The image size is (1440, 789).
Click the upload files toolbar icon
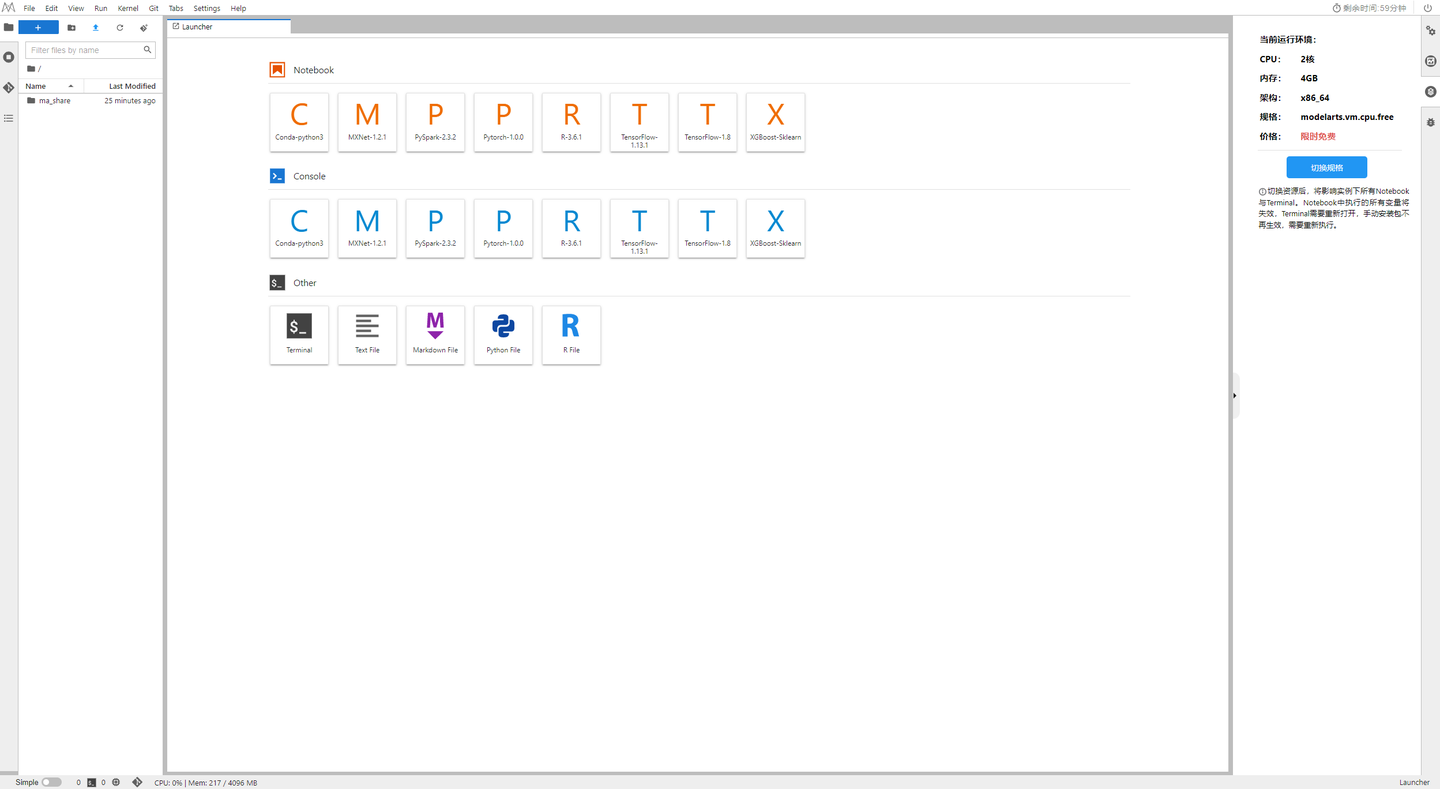click(96, 28)
